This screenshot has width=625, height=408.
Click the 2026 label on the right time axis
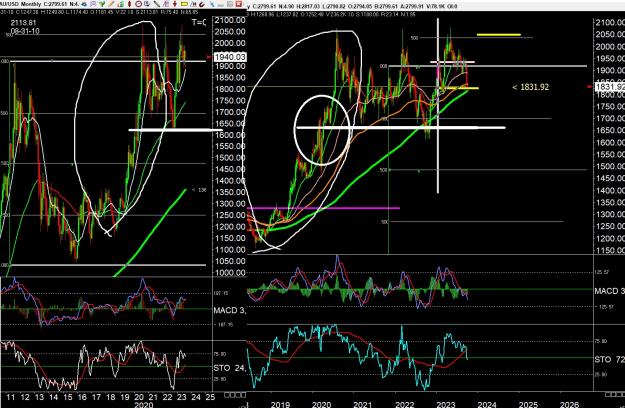tap(569, 404)
